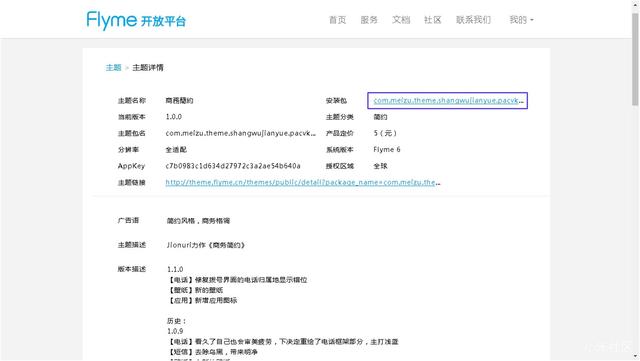Click the vertical scrollbar thumb
This screenshot has width=640, height=361.
635,59
